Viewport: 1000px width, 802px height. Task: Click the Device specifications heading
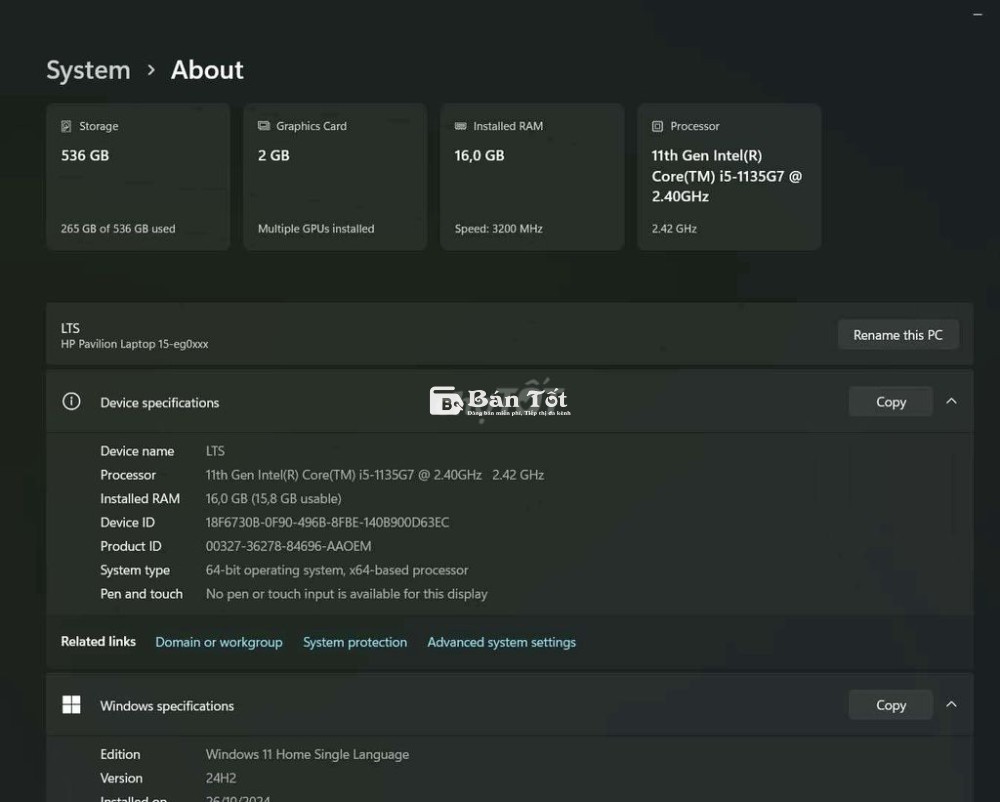point(159,402)
